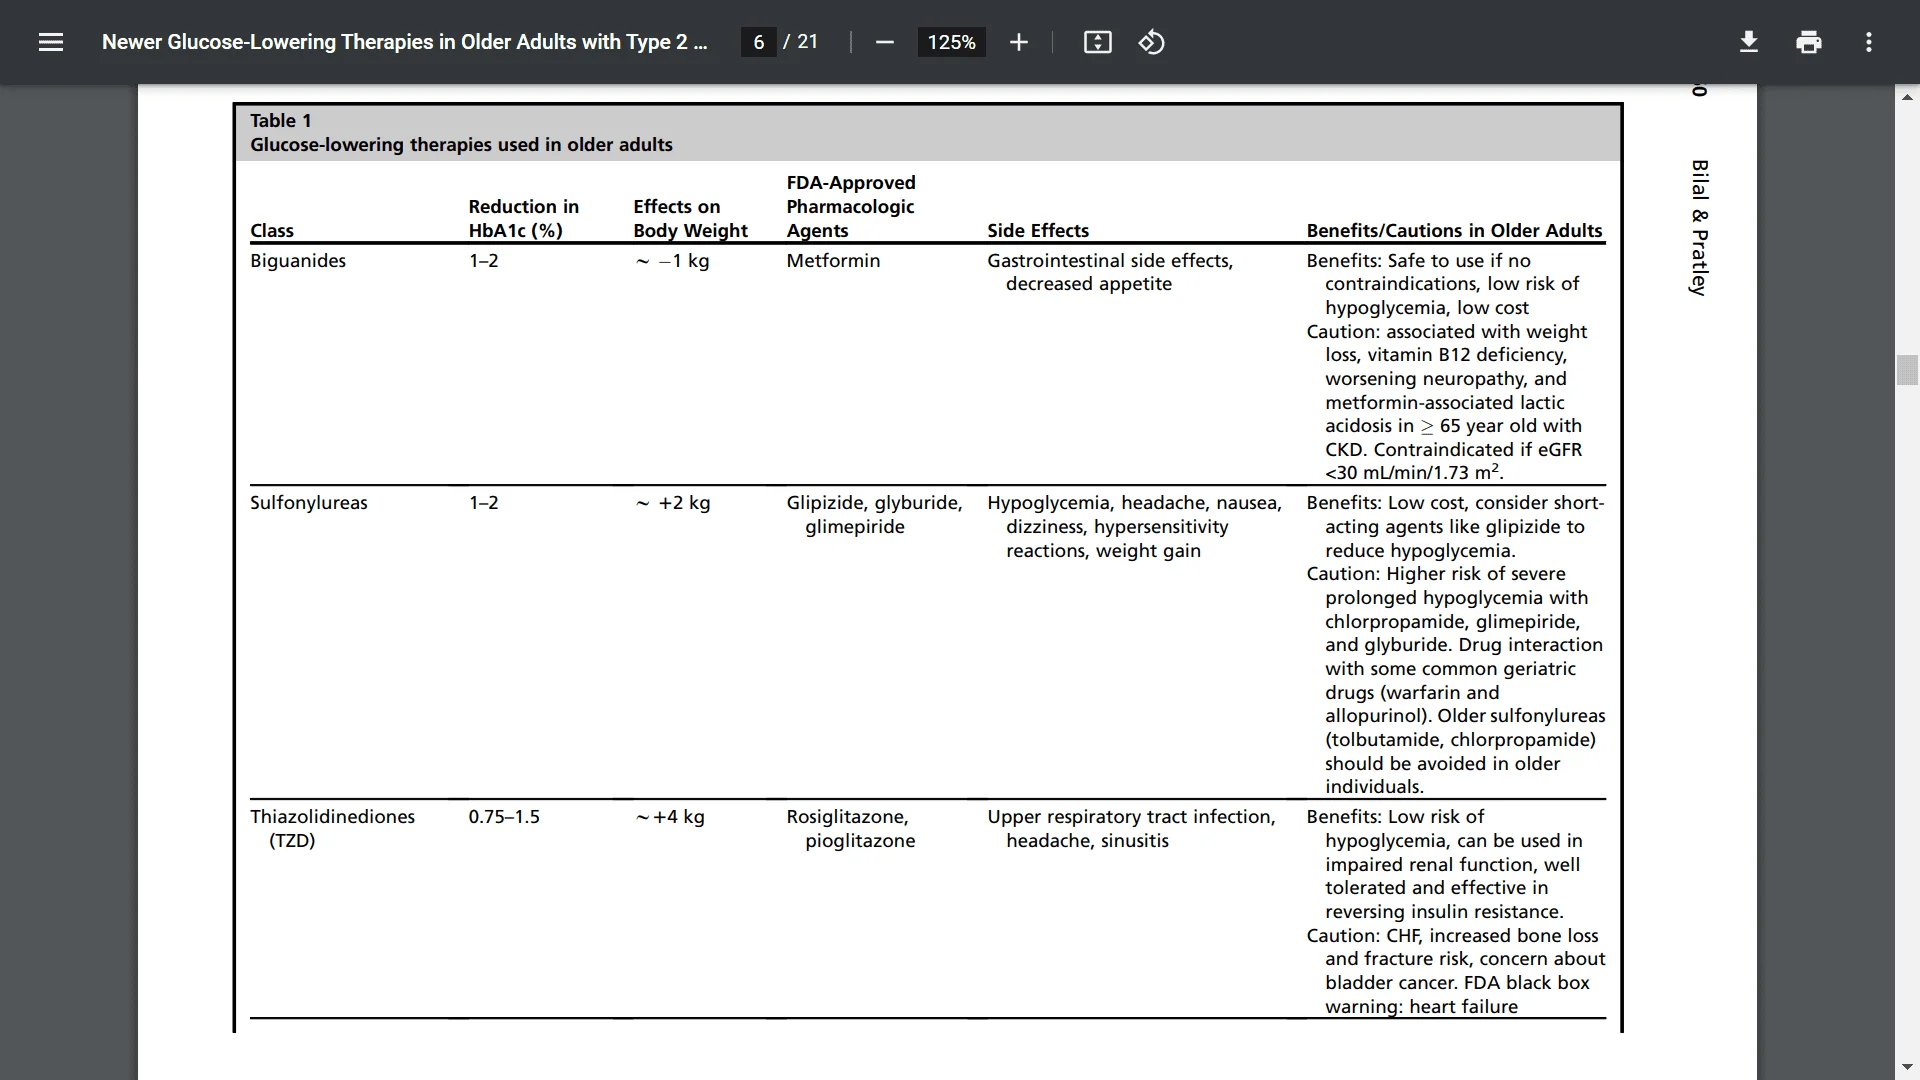This screenshot has height=1080, width=1920.
Task: Click 'Caution: associated with weight' text
Action: point(1446,332)
